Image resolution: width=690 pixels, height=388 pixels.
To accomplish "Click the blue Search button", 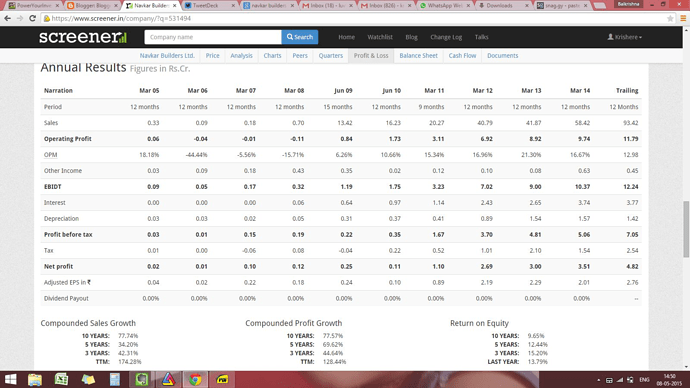I will point(300,37).
